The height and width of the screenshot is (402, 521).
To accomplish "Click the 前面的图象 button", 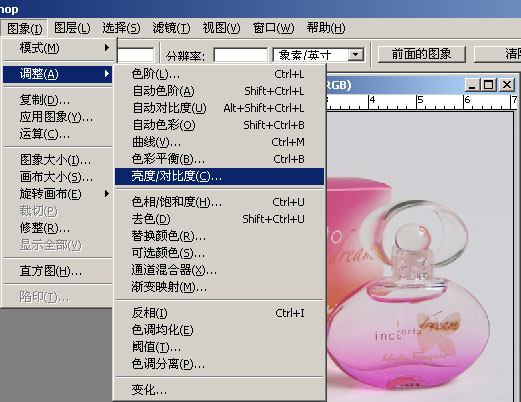I will click(421, 54).
